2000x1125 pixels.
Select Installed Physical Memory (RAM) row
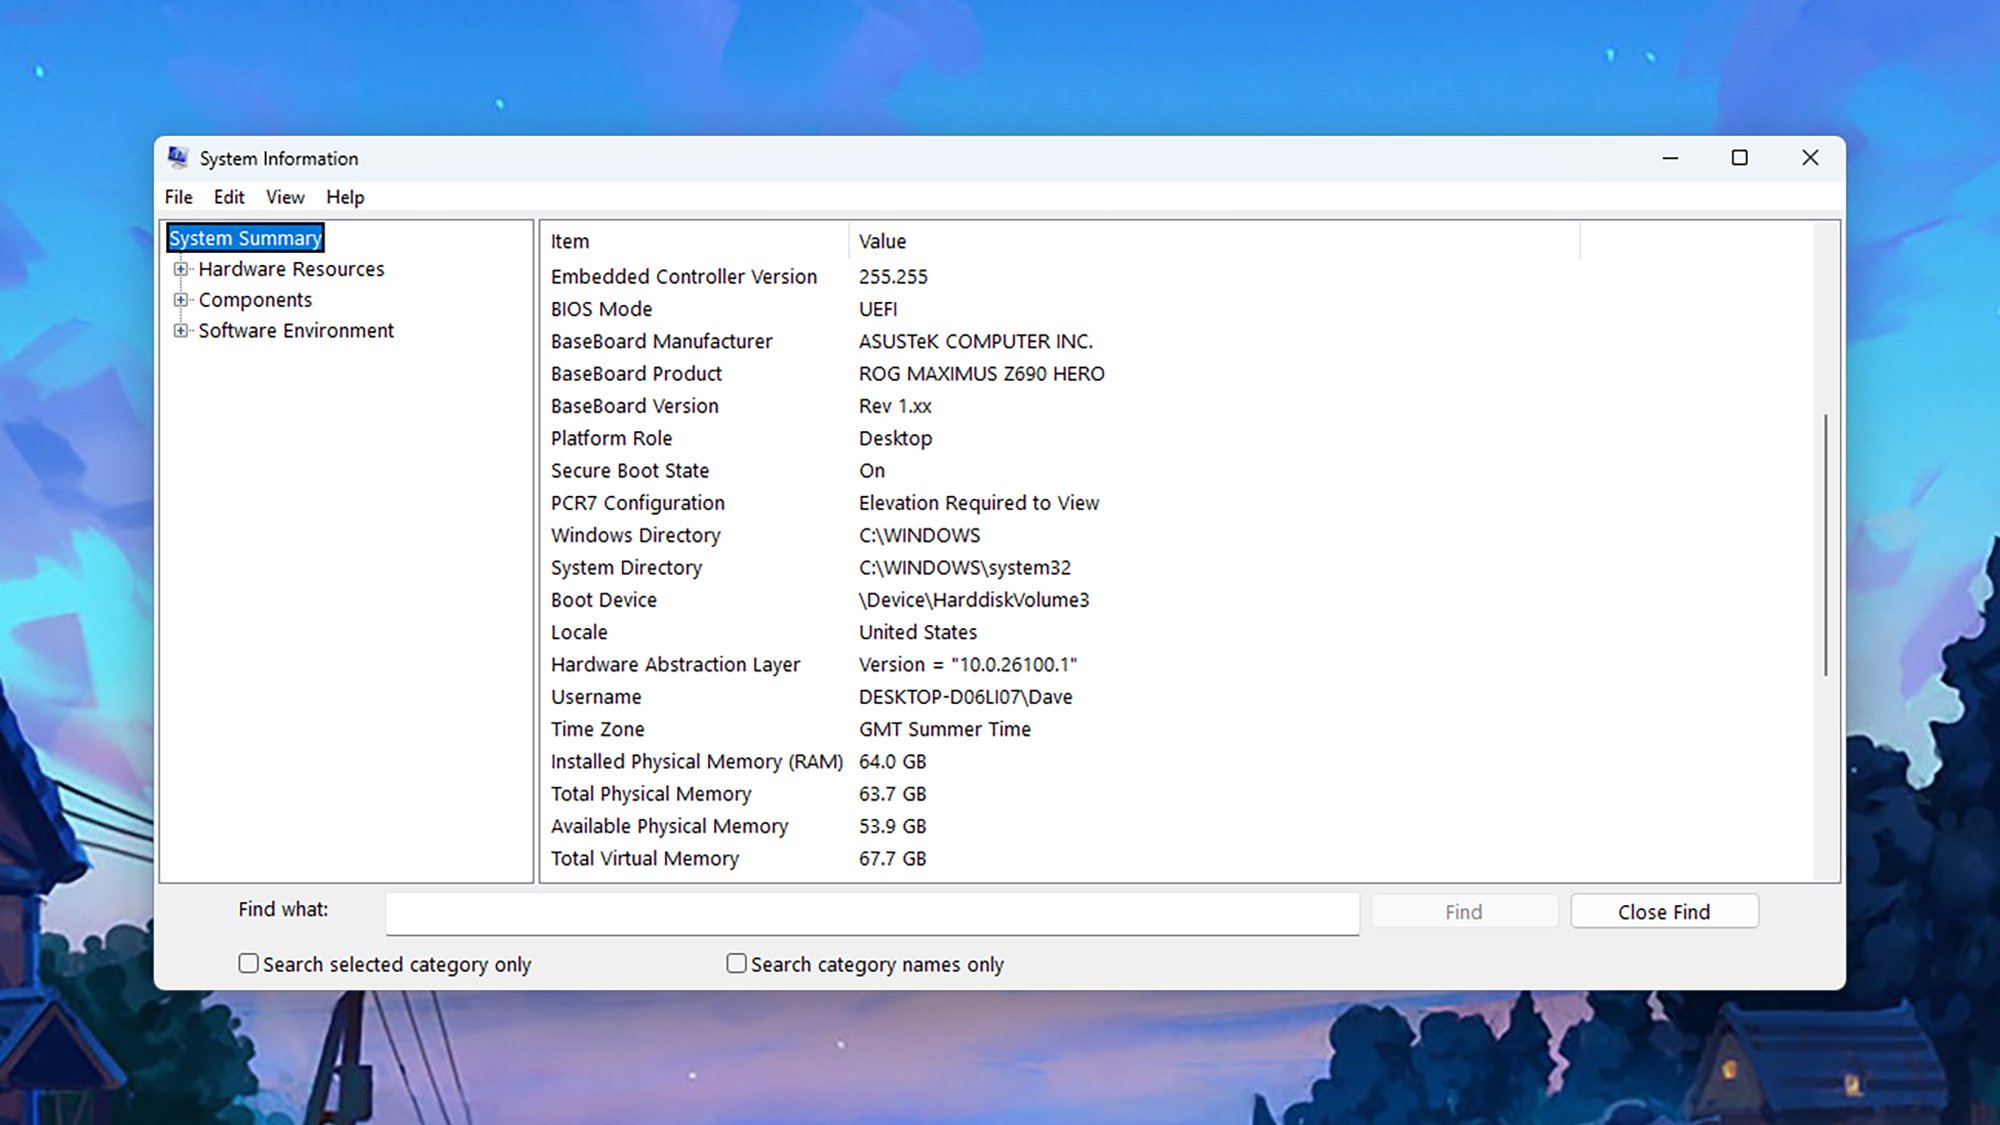[1060, 762]
